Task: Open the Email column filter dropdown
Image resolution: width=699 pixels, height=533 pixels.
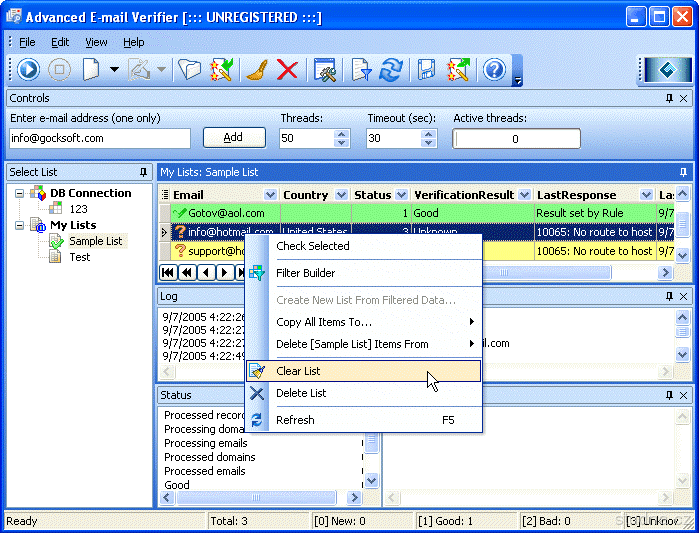Action: 270,195
